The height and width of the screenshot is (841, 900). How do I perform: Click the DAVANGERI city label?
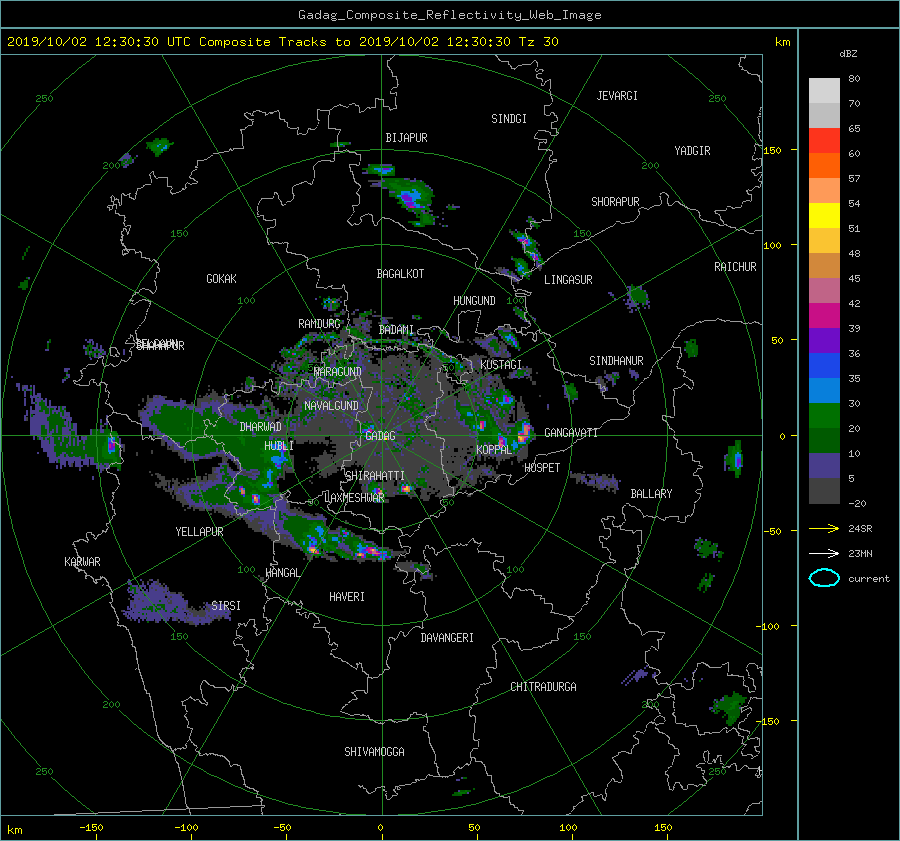[x=447, y=637]
